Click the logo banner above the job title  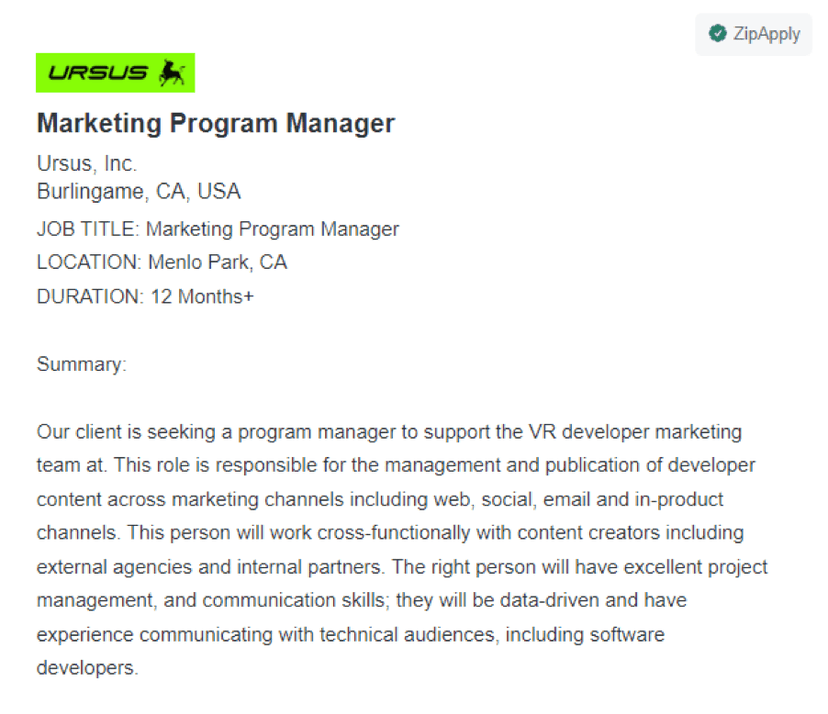point(115,71)
